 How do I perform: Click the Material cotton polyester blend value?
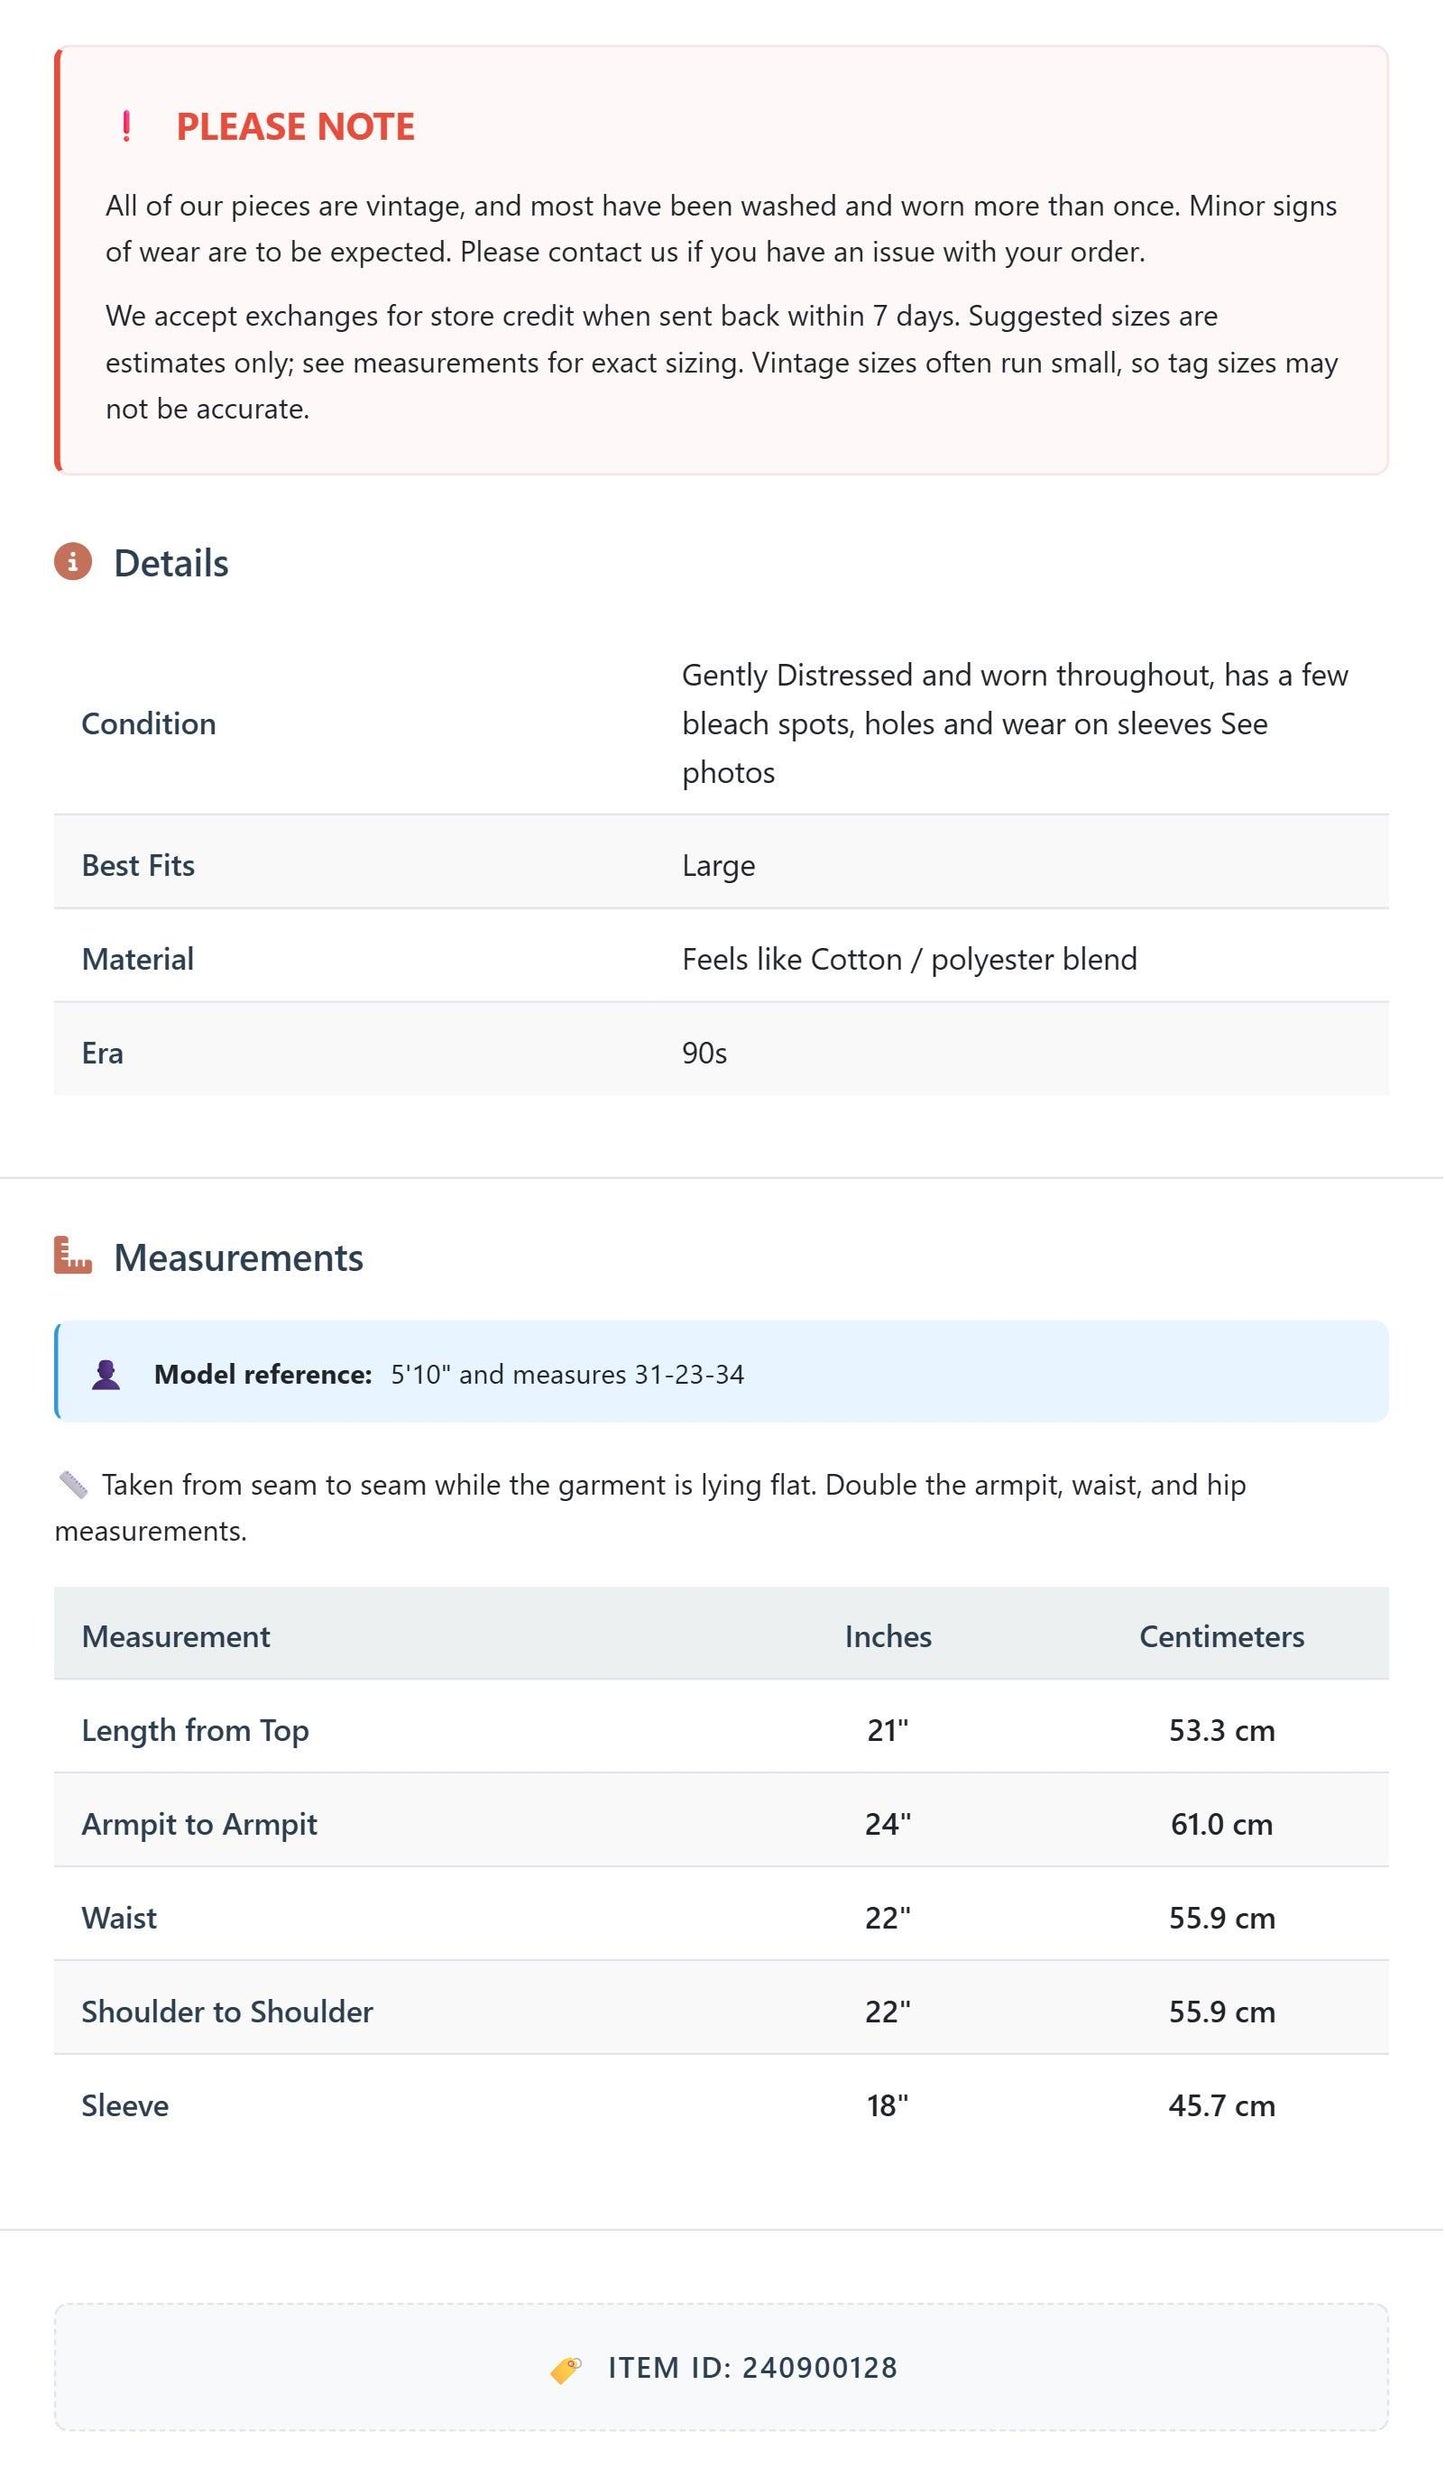click(x=909, y=960)
